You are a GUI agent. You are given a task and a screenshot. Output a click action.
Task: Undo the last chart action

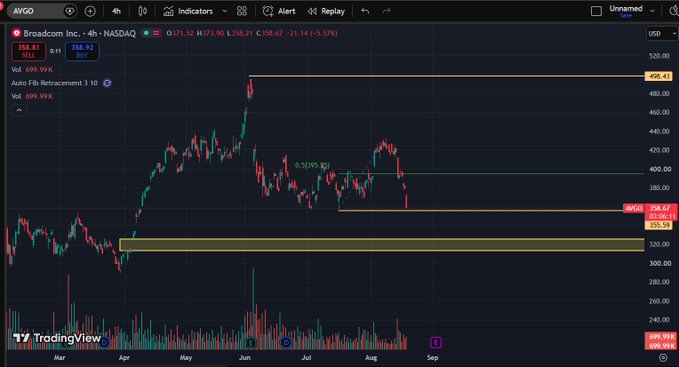click(365, 11)
